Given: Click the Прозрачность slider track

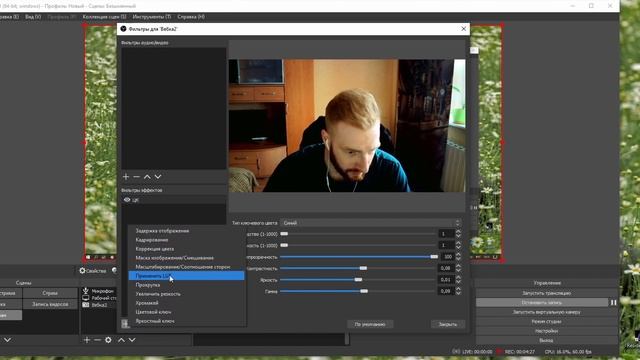Looking at the screenshot, I should [x=358, y=257].
